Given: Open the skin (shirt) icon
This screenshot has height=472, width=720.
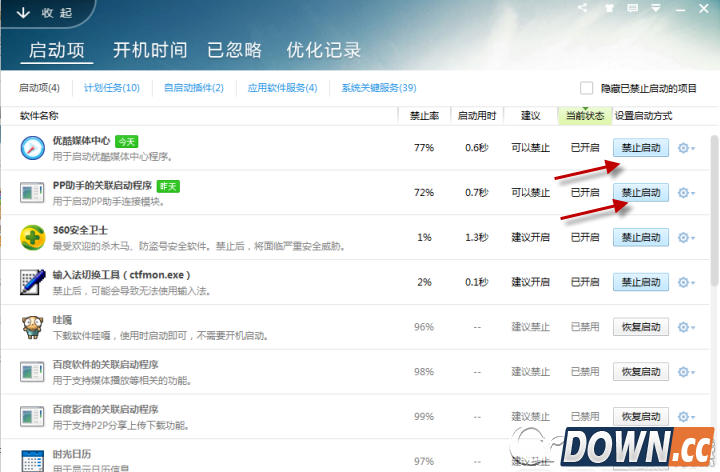Looking at the screenshot, I should 609,8.
